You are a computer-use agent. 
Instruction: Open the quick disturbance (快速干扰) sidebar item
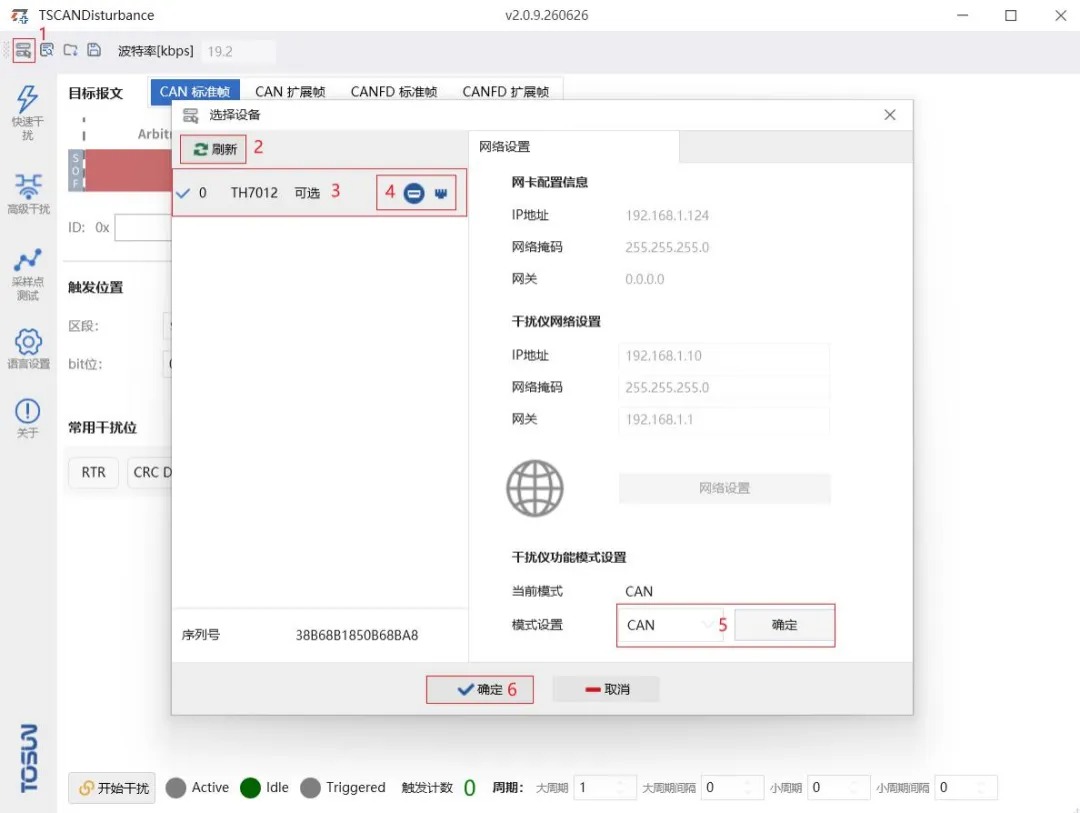coord(28,113)
